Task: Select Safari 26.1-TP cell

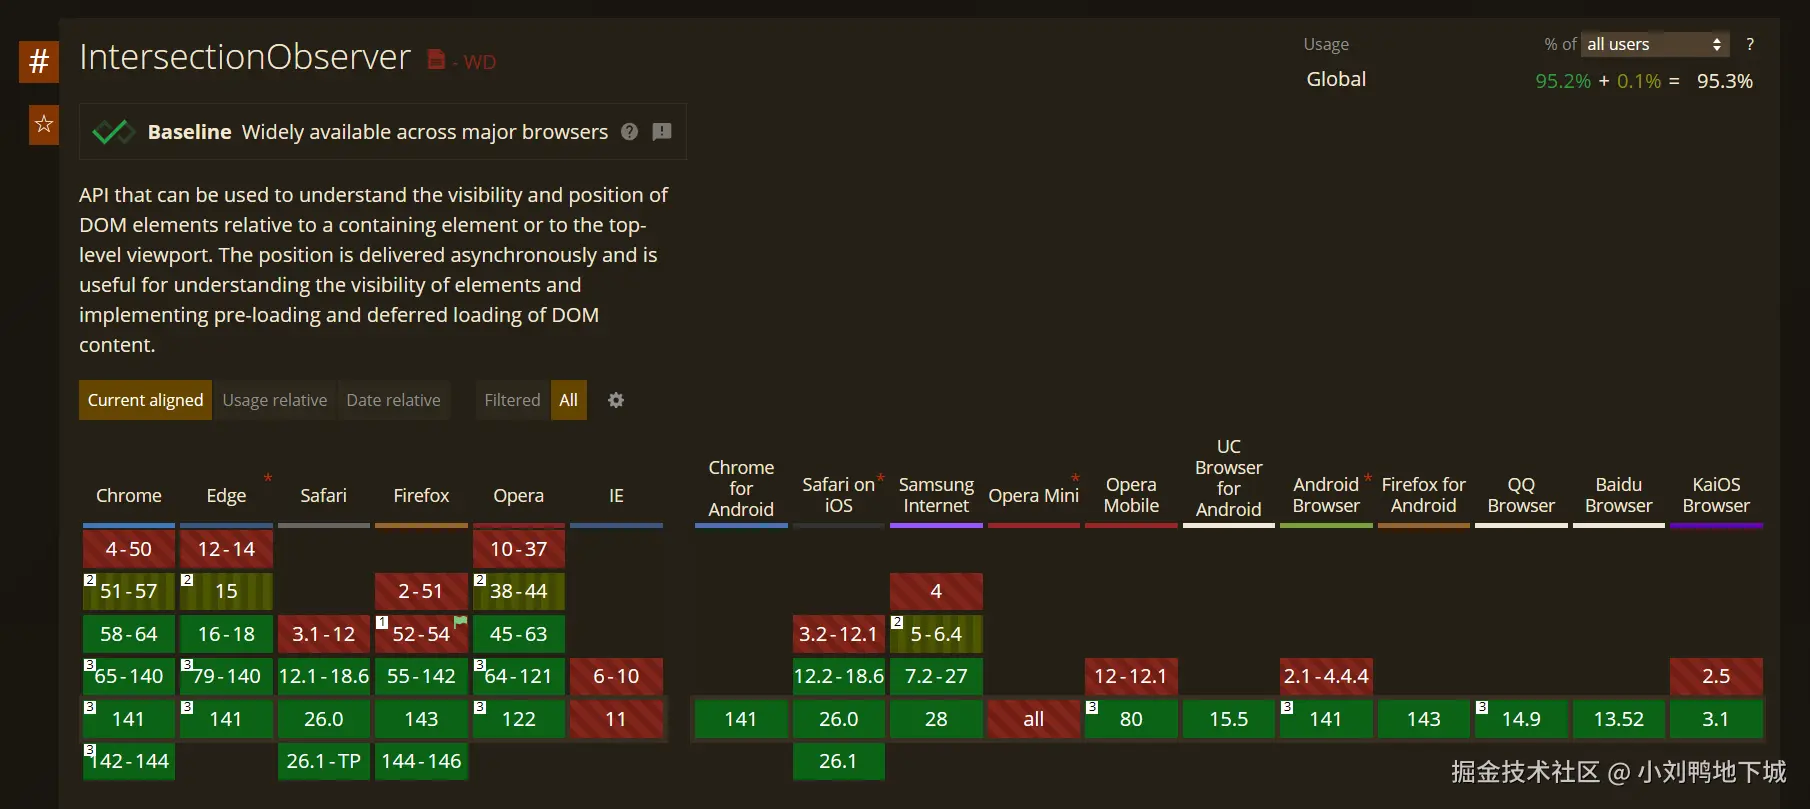Action: click(324, 761)
